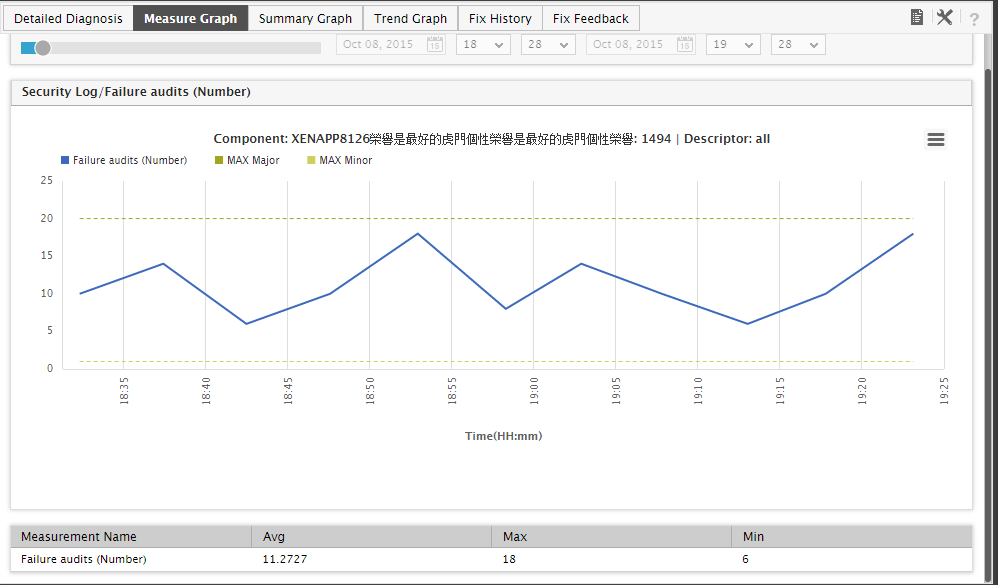
Task: Click the question mark help icon
Action: pos(974,19)
